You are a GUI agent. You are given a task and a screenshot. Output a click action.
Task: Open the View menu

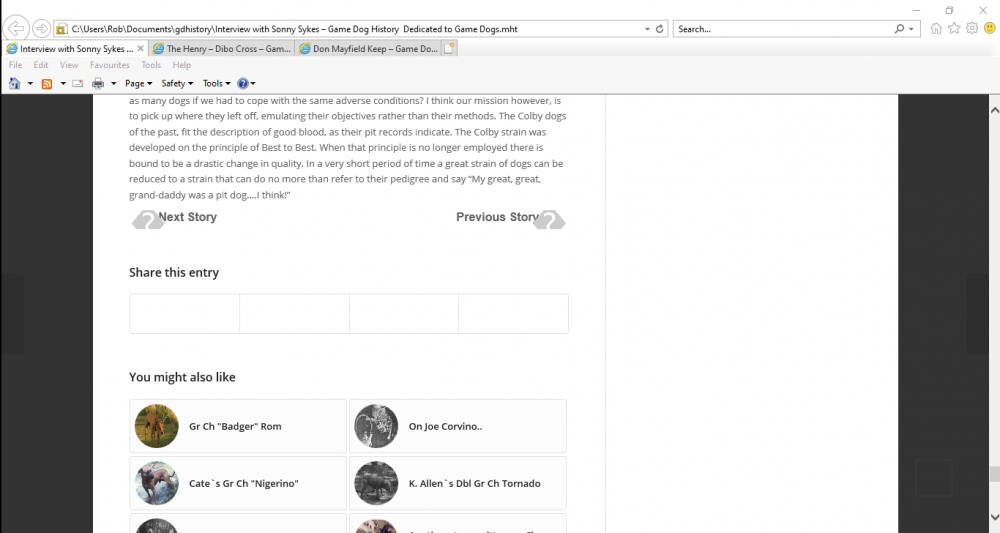[69, 65]
